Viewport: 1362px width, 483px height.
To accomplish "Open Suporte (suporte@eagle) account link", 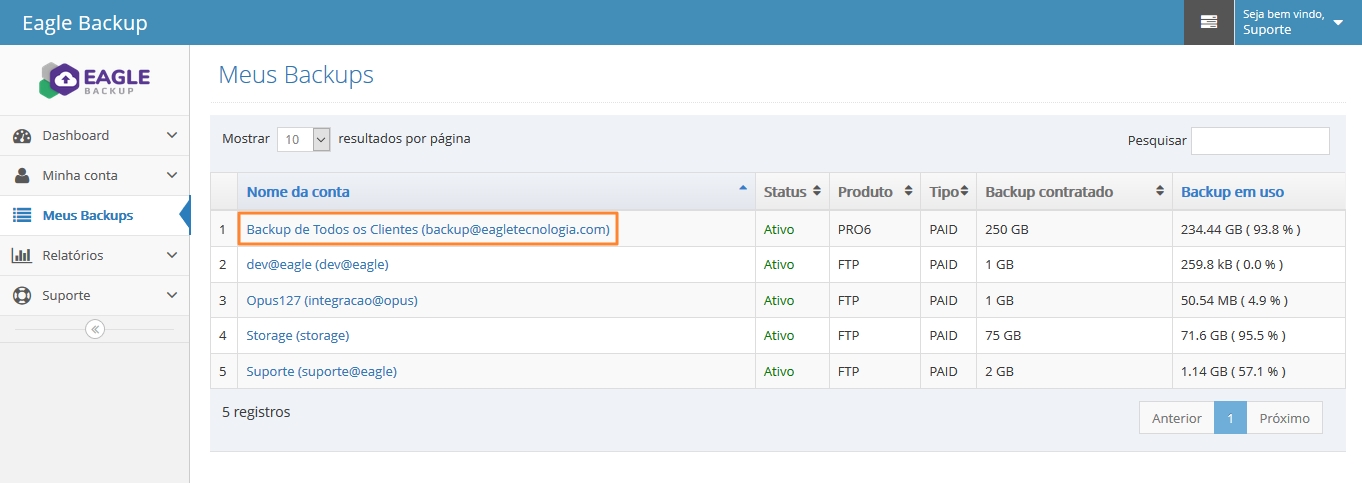I will (x=322, y=372).
